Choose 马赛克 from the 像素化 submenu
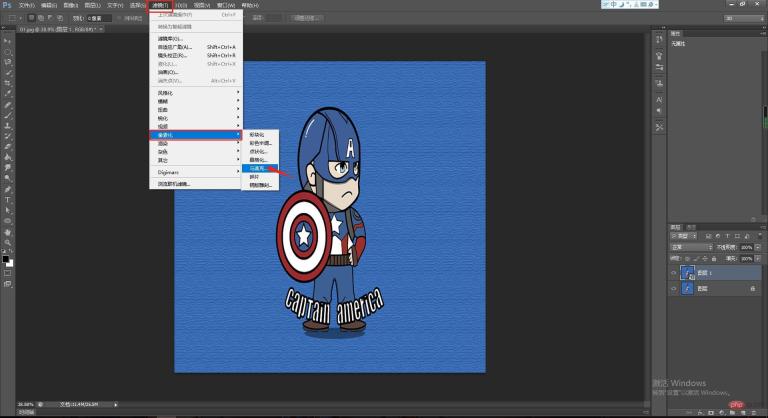 click(x=256, y=169)
